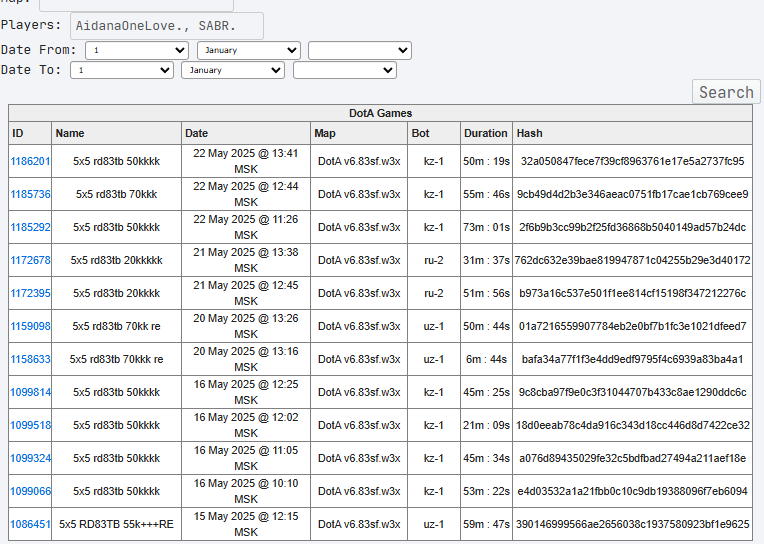Image resolution: width=764 pixels, height=544 pixels.
Task: Click date '22 May 2025 @ 13:41 MSK'
Action: click(x=246, y=161)
